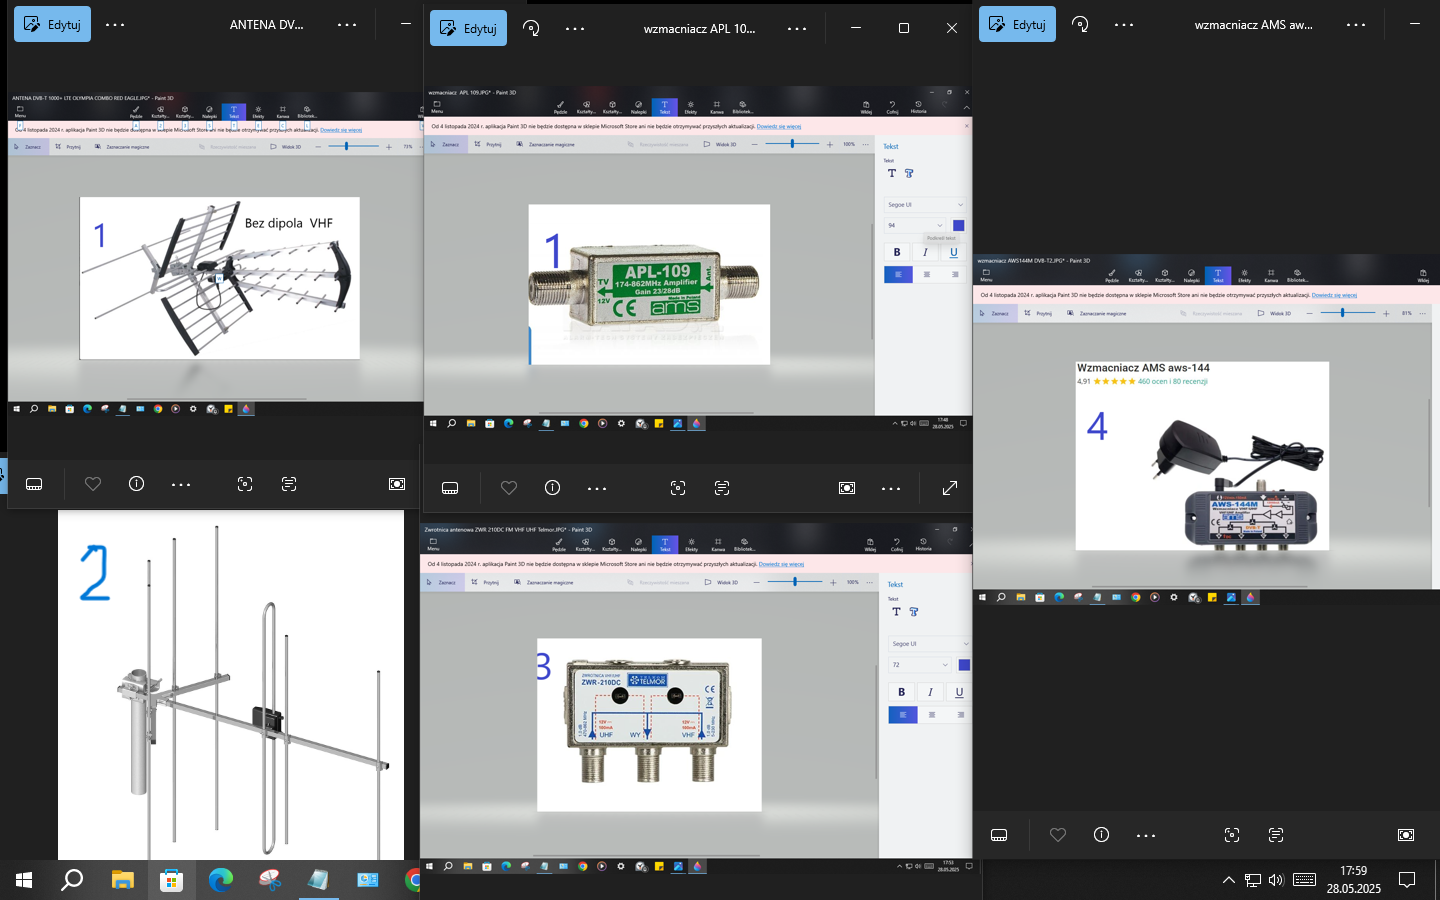Open the three-dot menu beside Edytuj in ANTENA DV
The width and height of the screenshot is (1440, 900).
pyautogui.click(x=115, y=24)
